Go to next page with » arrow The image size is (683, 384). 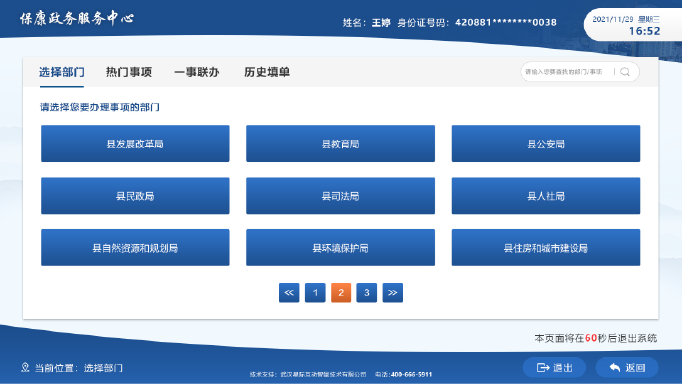[x=392, y=293]
